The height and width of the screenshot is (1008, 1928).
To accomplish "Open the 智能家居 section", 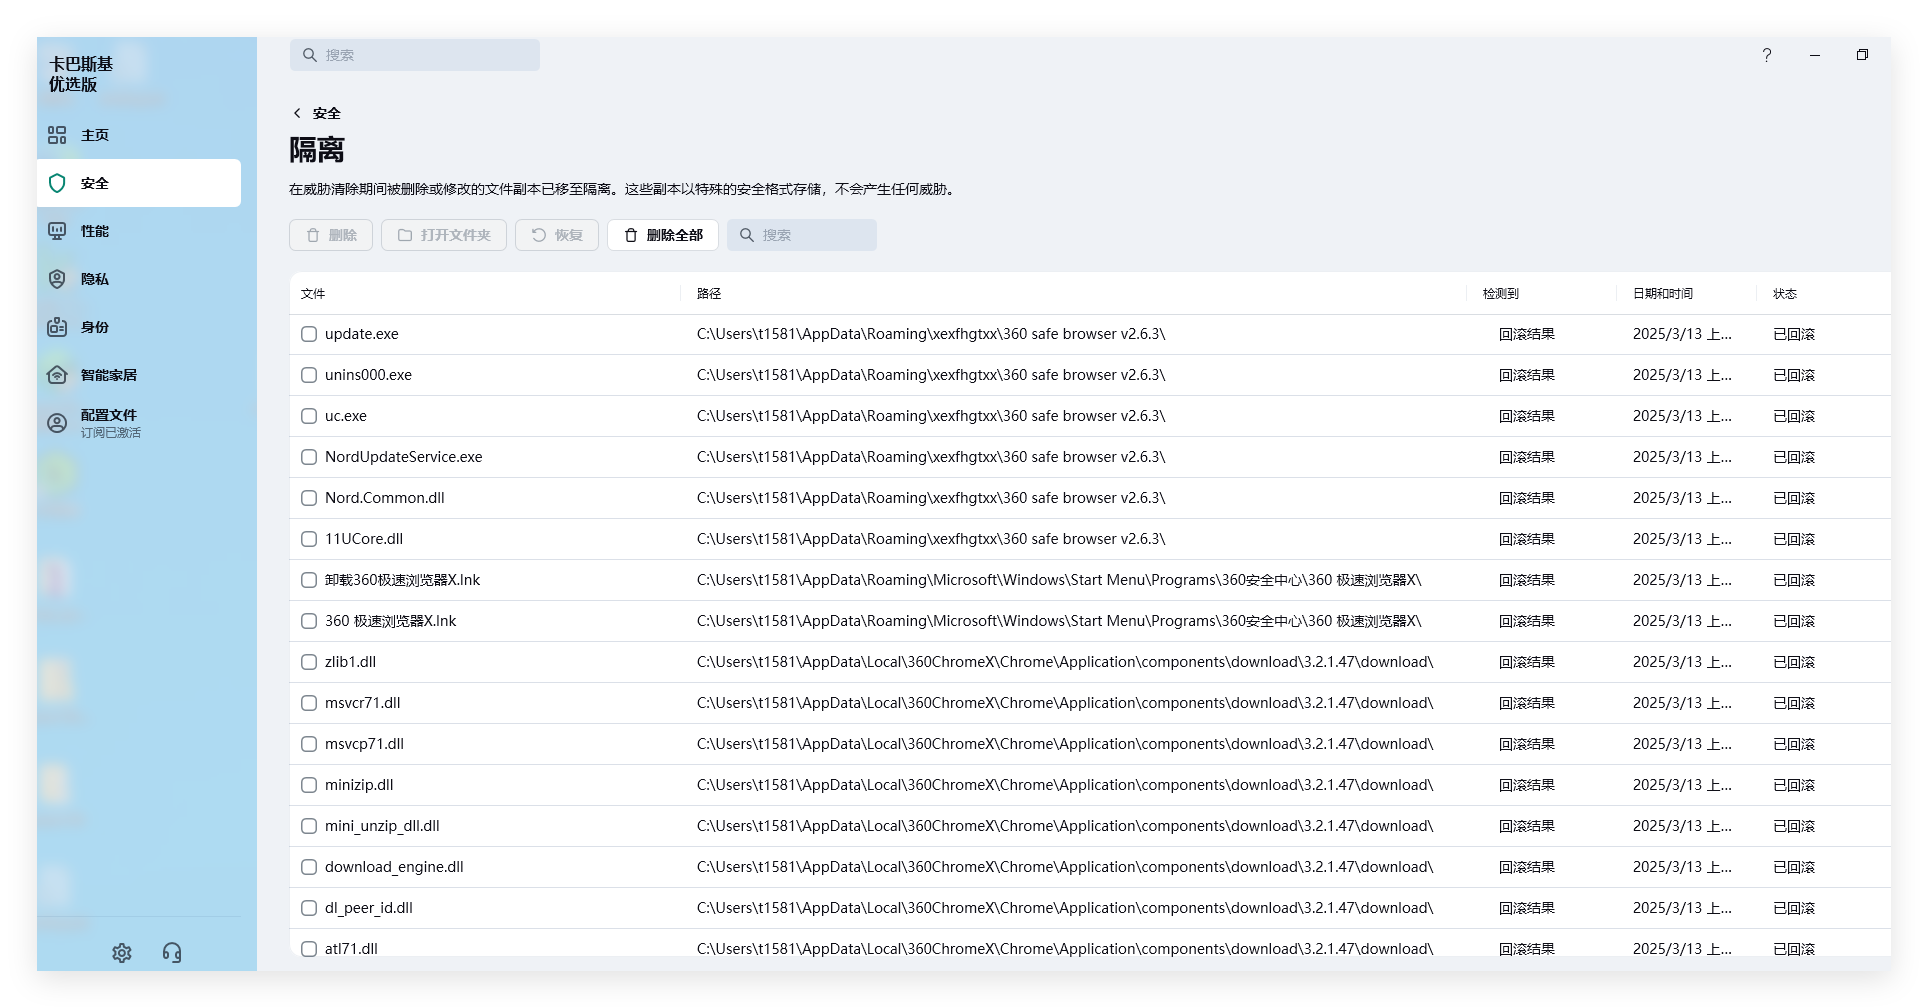I will click(139, 375).
